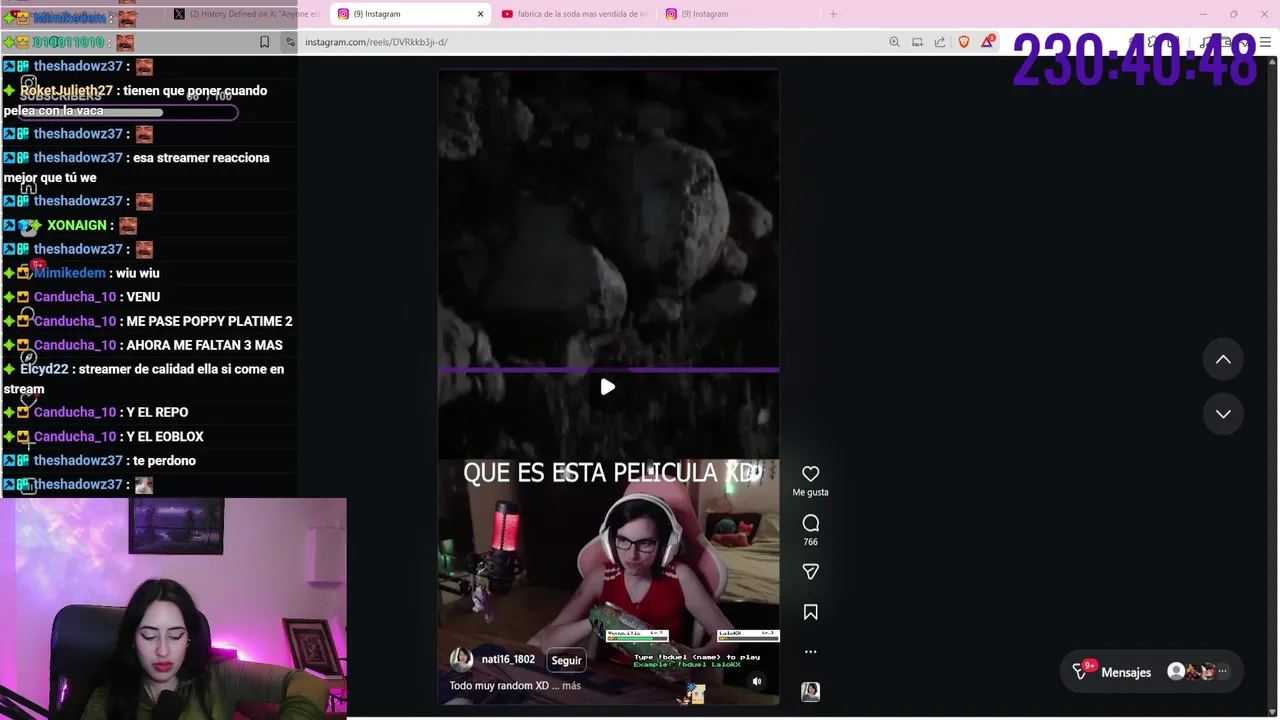The height and width of the screenshot is (720, 1280).
Task: Open Brave Rewards triangle icon
Action: pyautogui.click(x=988, y=41)
